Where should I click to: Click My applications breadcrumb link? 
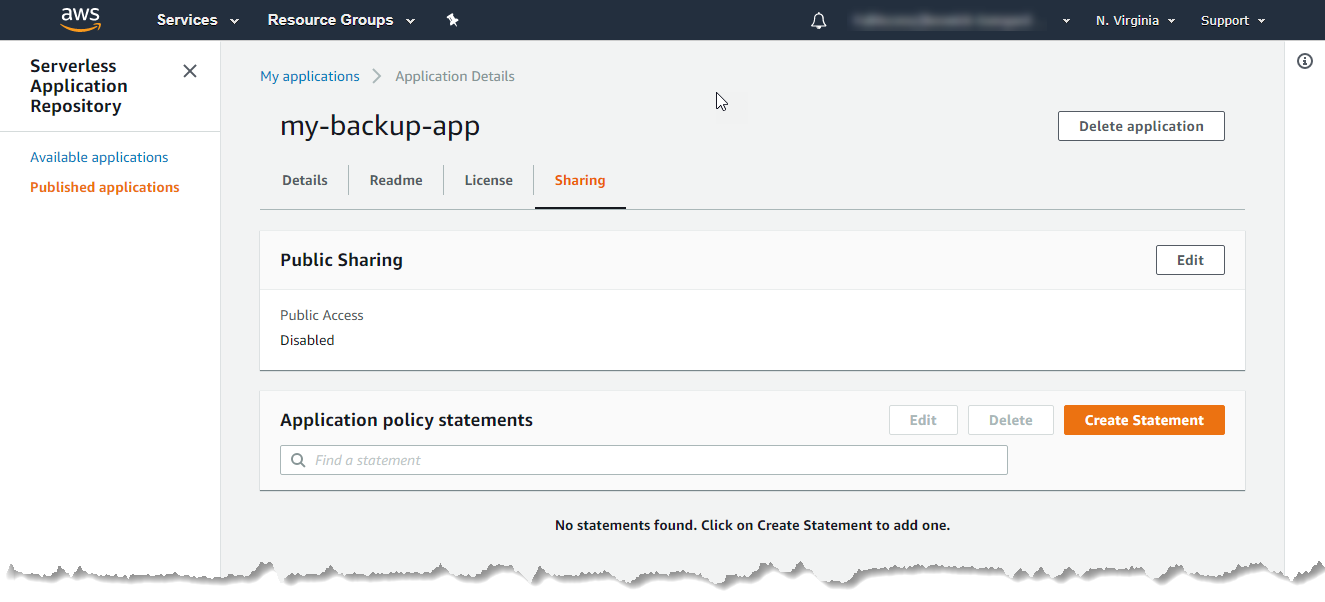point(310,76)
